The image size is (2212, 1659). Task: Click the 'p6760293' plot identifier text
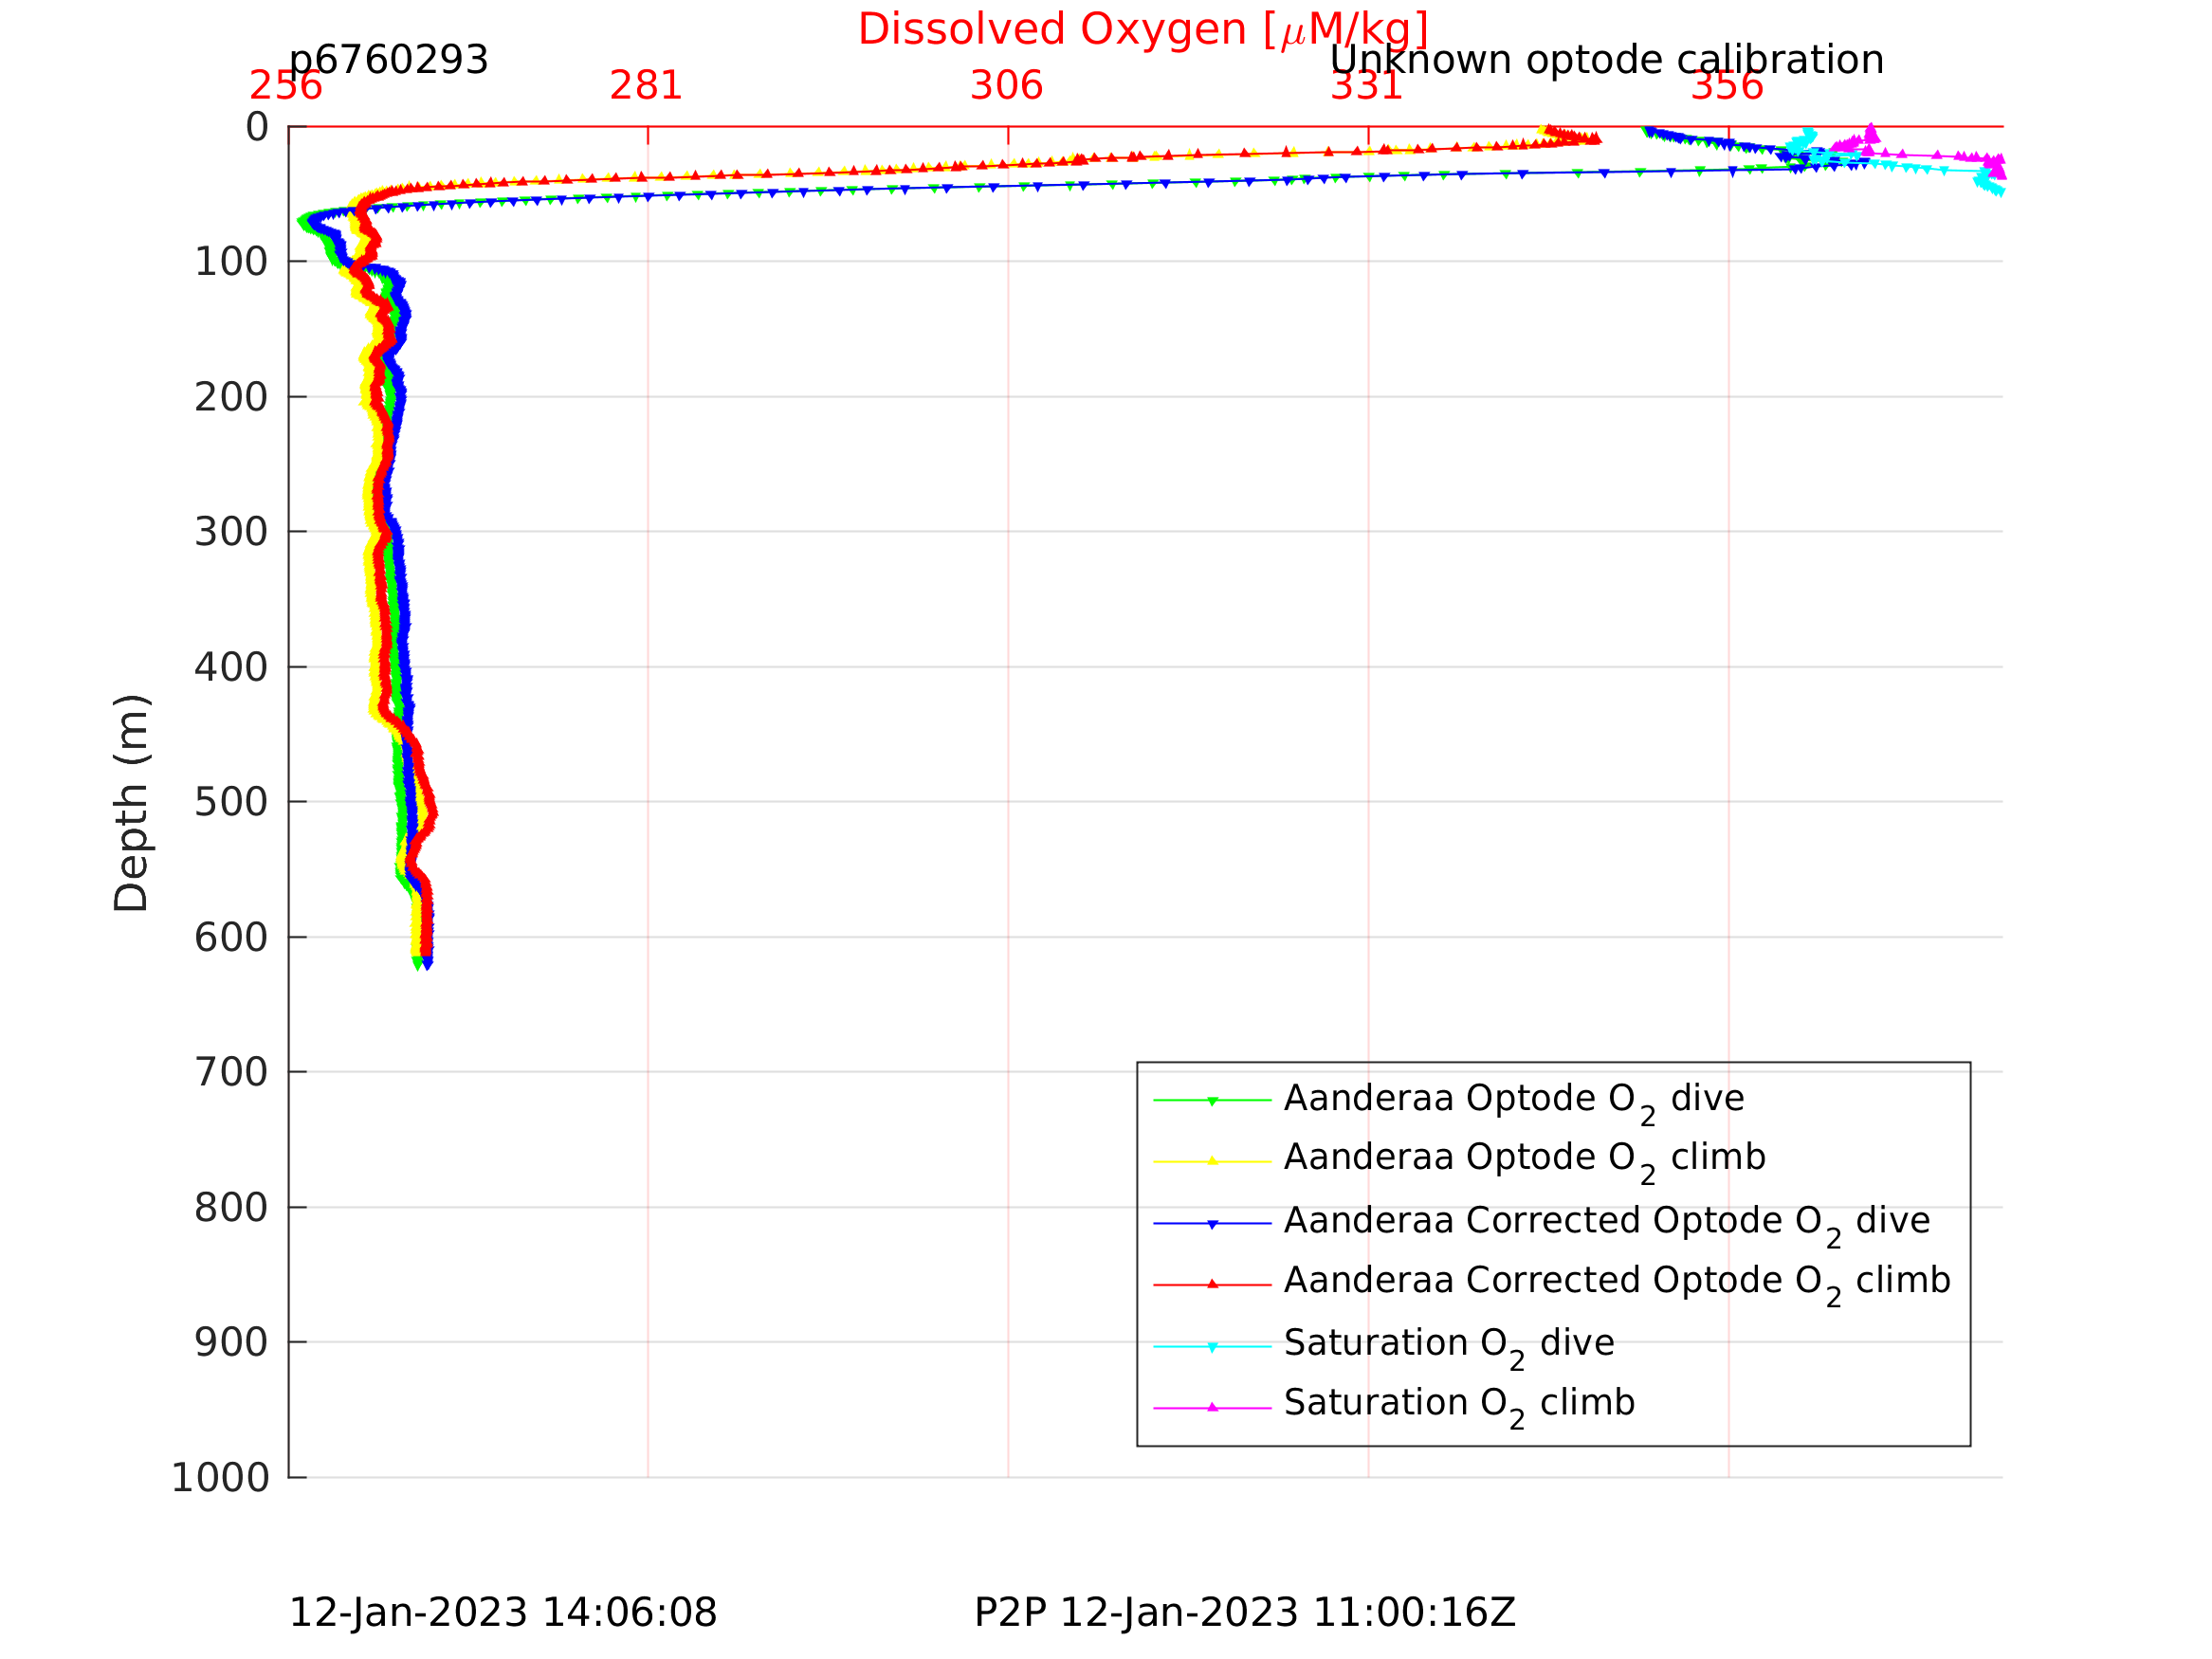tap(388, 60)
